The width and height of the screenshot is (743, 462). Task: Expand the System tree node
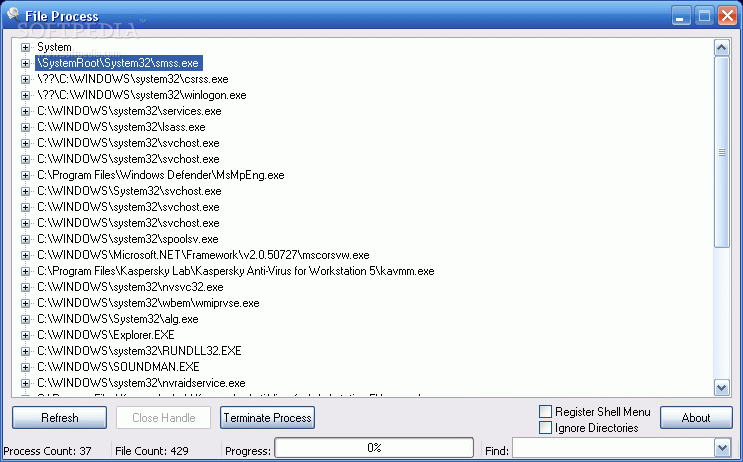click(x=25, y=47)
